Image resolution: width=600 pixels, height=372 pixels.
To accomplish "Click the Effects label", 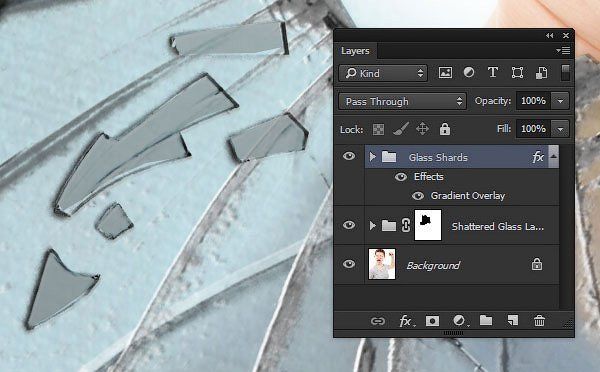I will pos(429,176).
